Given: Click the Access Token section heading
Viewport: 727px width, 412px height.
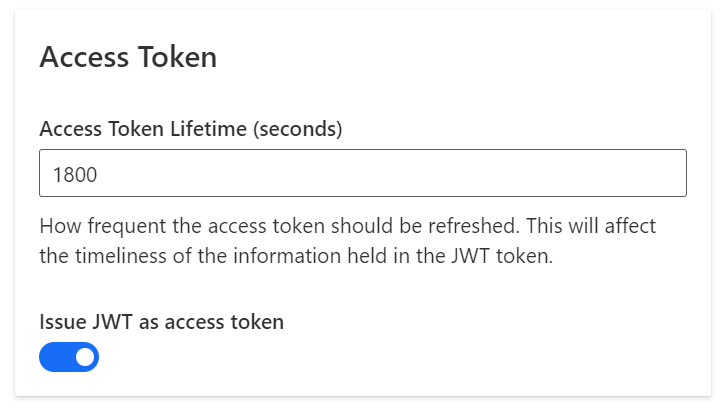Looking at the screenshot, I should 128,57.
